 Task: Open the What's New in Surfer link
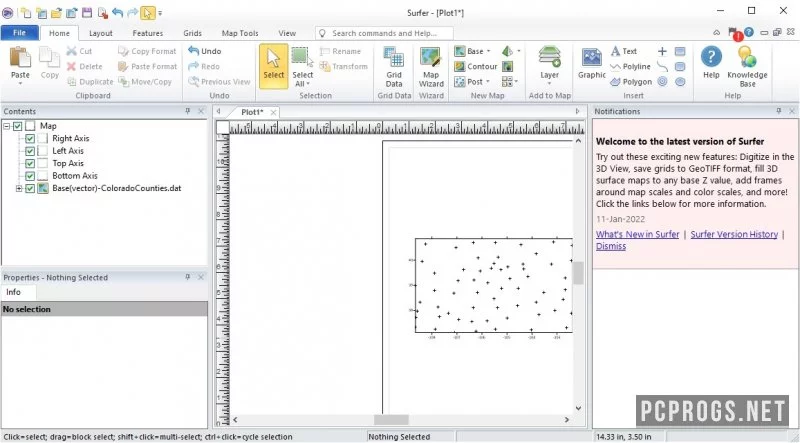[x=637, y=234]
